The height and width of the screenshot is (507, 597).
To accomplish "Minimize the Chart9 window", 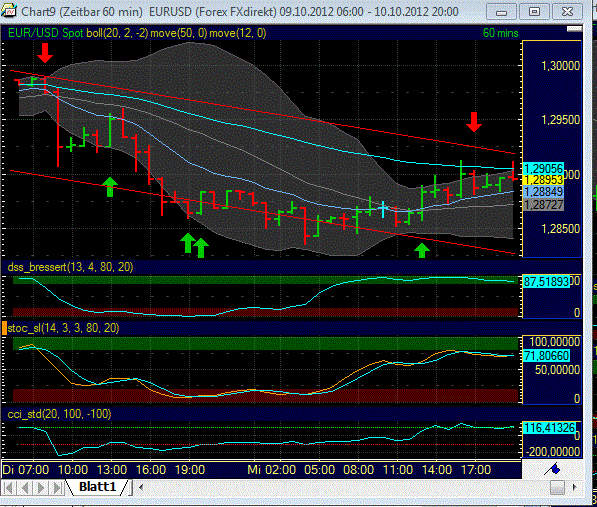I will pyautogui.click(x=501, y=12).
